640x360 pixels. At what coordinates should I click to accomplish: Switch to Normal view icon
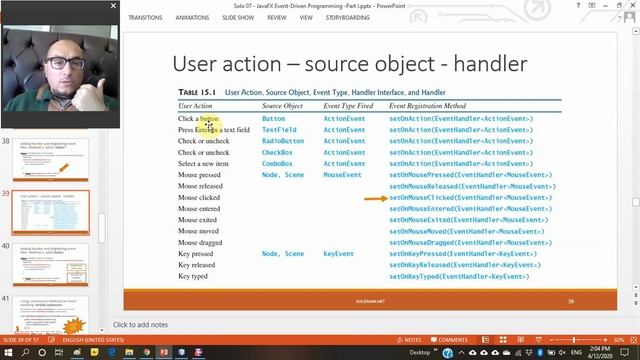pyautogui.click(x=485, y=340)
